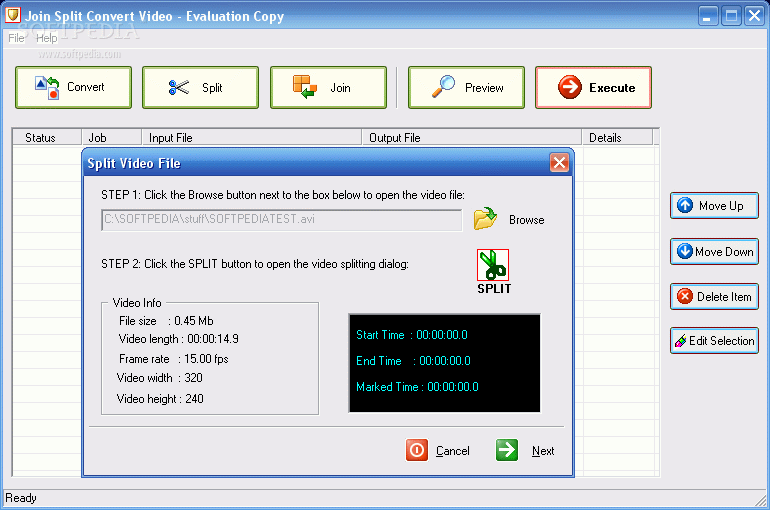Click the green Next arrow icon

tap(507, 450)
